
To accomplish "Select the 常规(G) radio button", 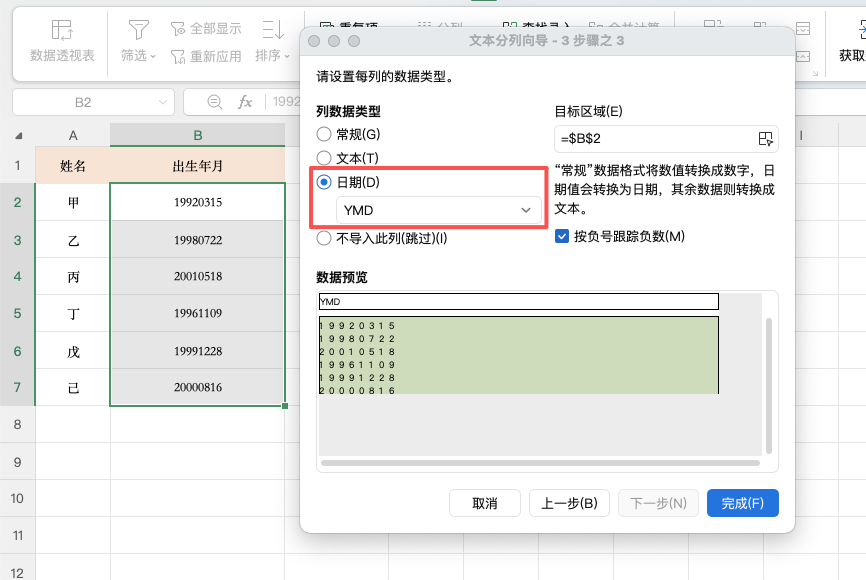I will (324, 134).
